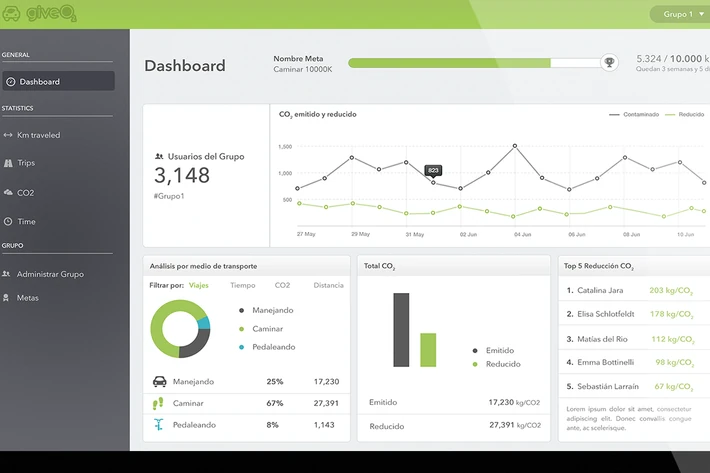Click the clock icon next to Time

coord(8,221)
